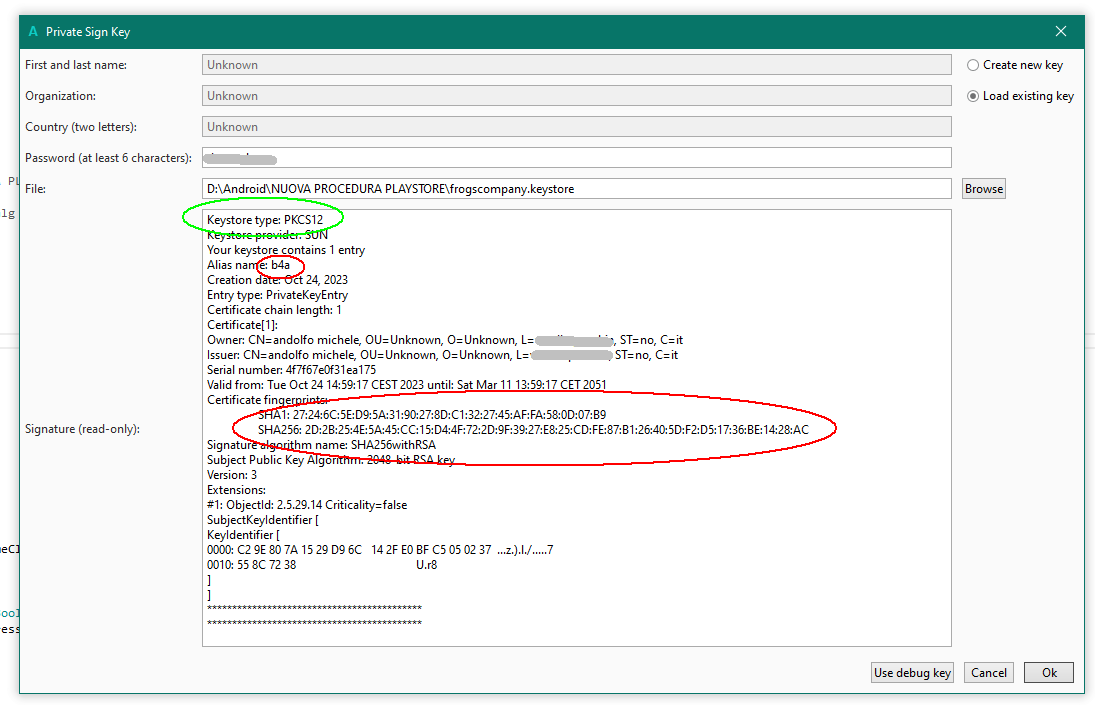Screen dimensions: 1095x705
Task: Focus the First and last name field
Action: [577, 65]
